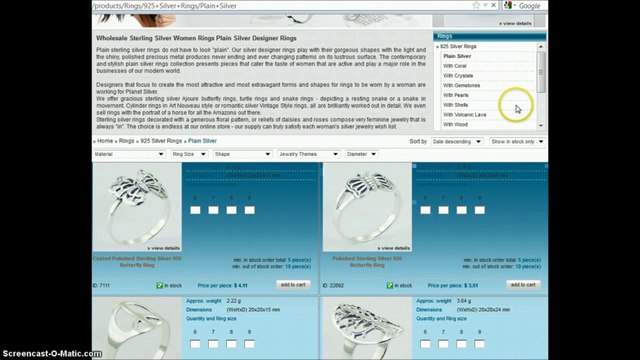Select With Coral category in sidebar
The image size is (640, 360).
coord(455,66)
